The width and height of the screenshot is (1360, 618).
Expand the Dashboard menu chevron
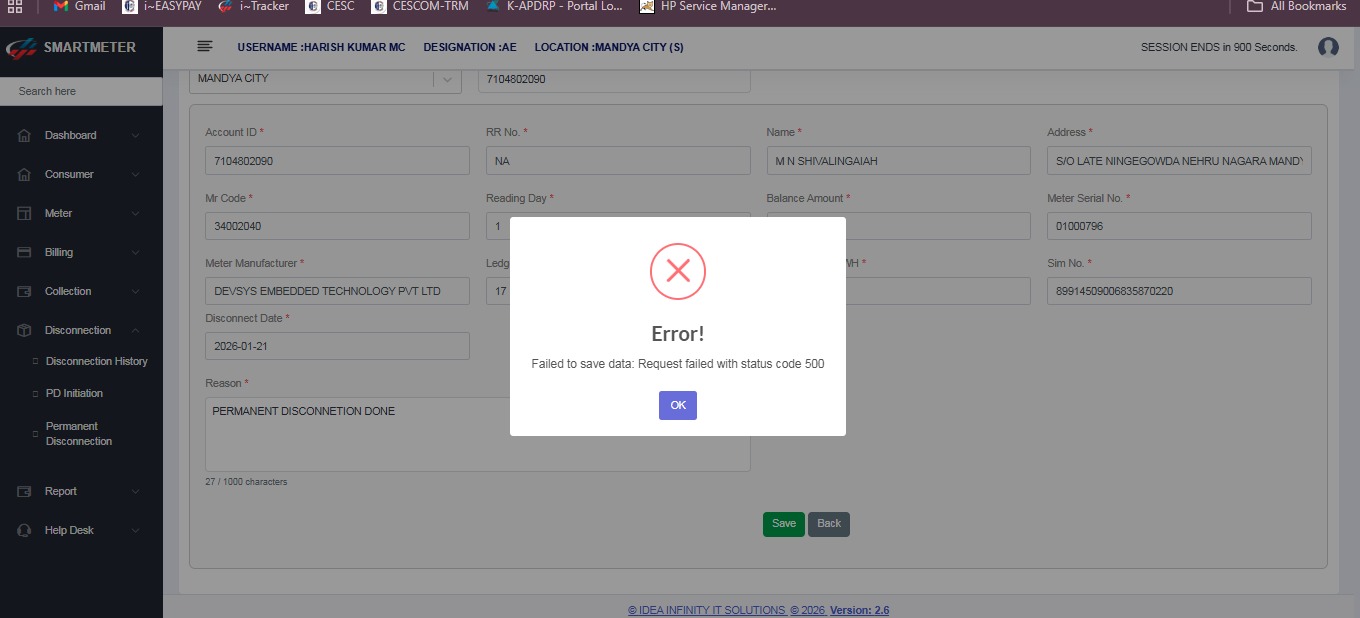[135, 135]
